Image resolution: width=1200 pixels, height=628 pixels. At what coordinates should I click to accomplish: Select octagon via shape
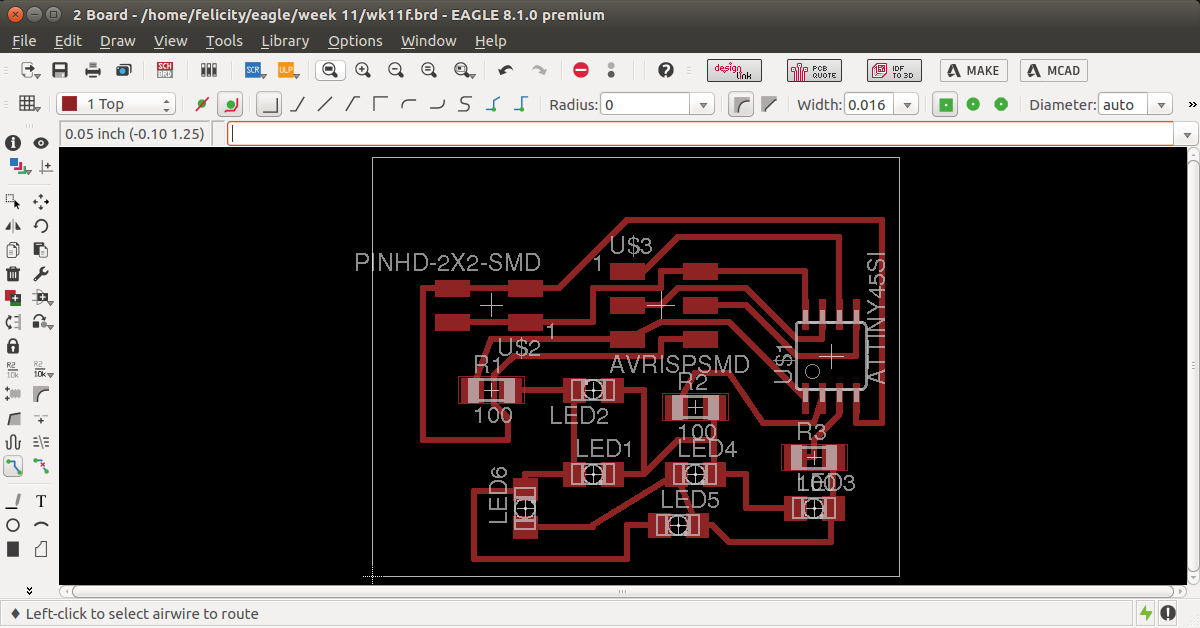click(x=1001, y=104)
